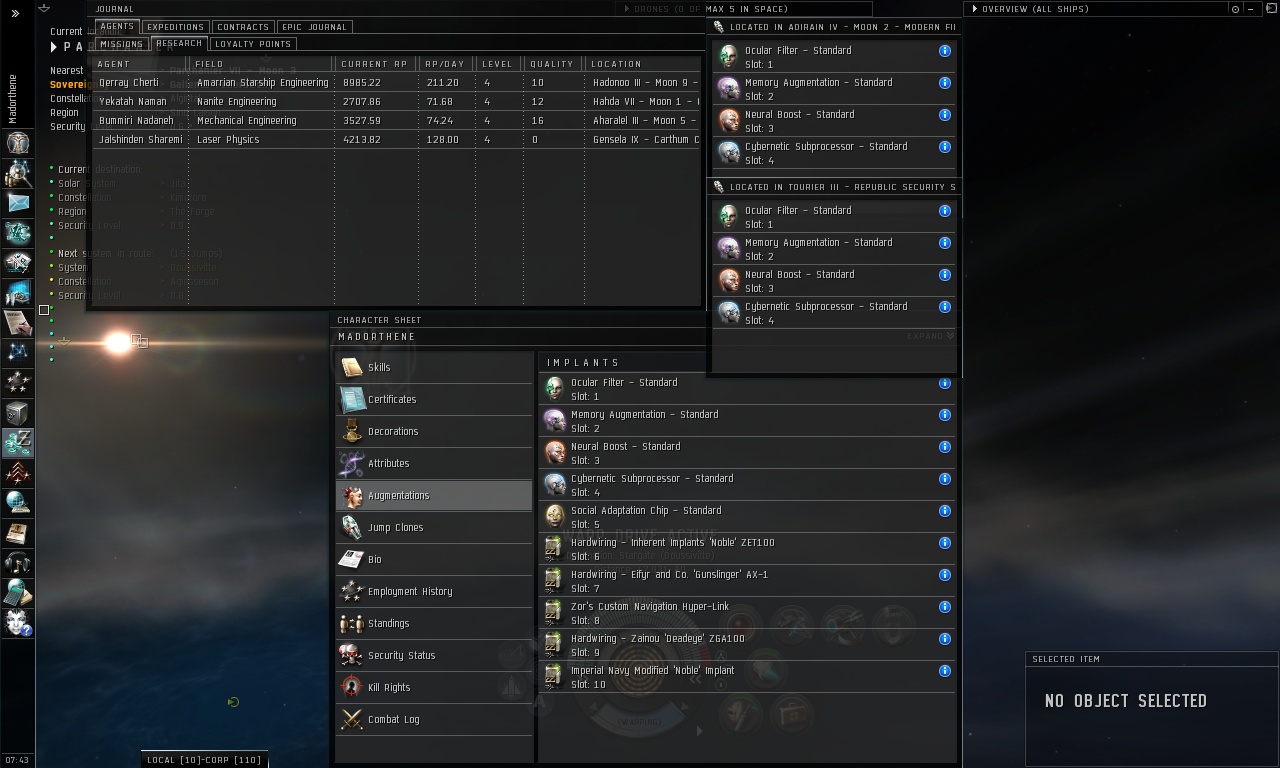Select the Missions sub-tab
This screenshot has height=768, width=1280.
122,44
